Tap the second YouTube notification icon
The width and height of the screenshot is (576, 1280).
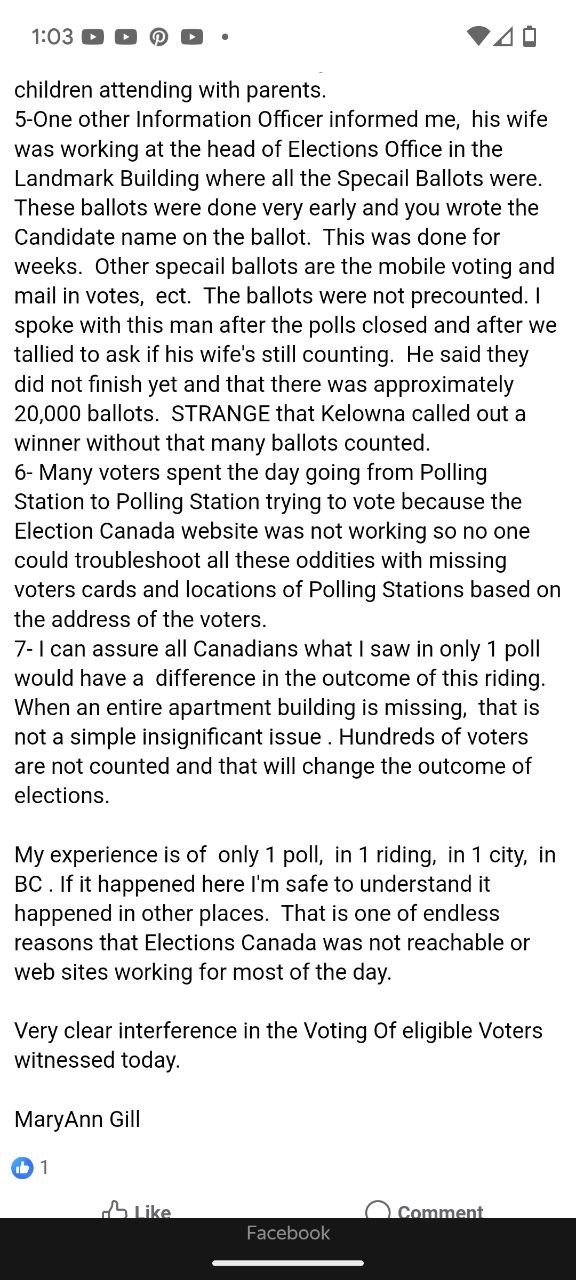coord(126,37)
